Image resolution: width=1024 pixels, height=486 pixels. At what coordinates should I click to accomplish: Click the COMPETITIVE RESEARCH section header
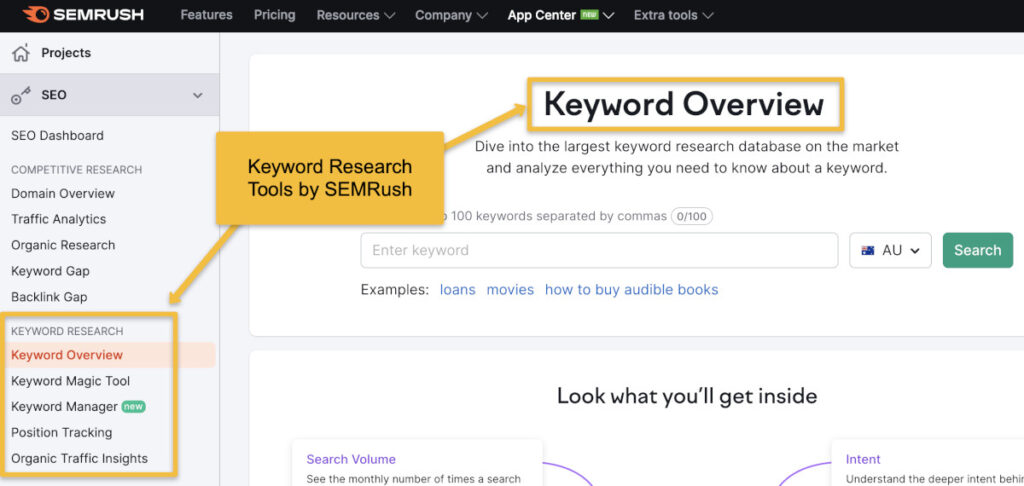76,170
